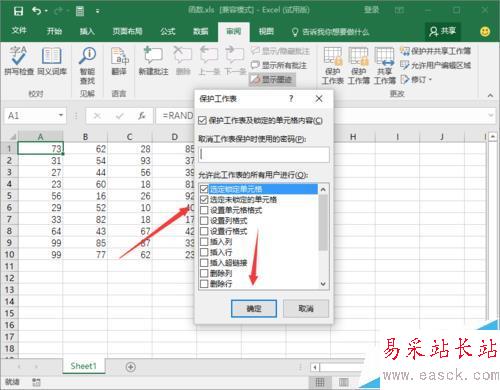This screenshot has height=390, width=500.
Task: Click the New Comment icon
Action: click(x=153, y=61)
